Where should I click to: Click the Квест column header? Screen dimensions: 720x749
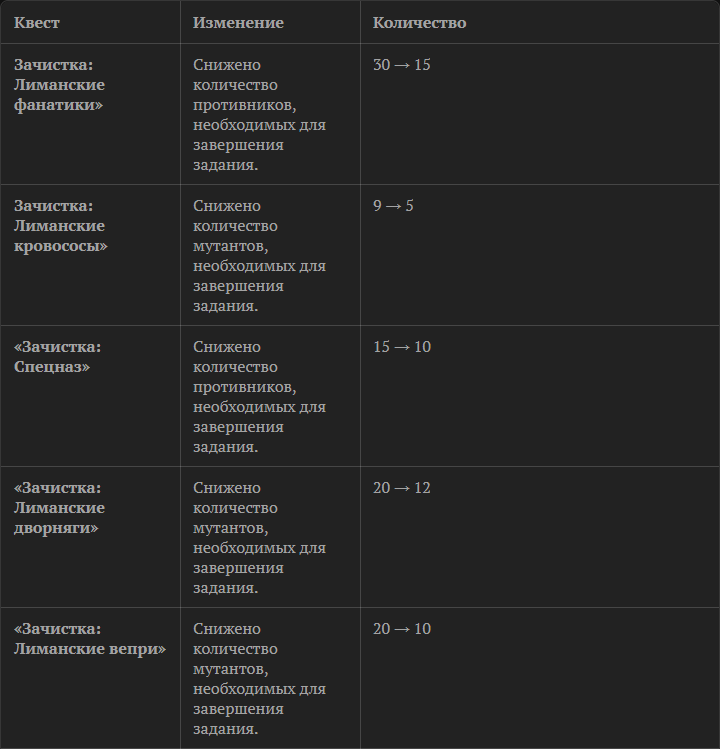(37, 22)
